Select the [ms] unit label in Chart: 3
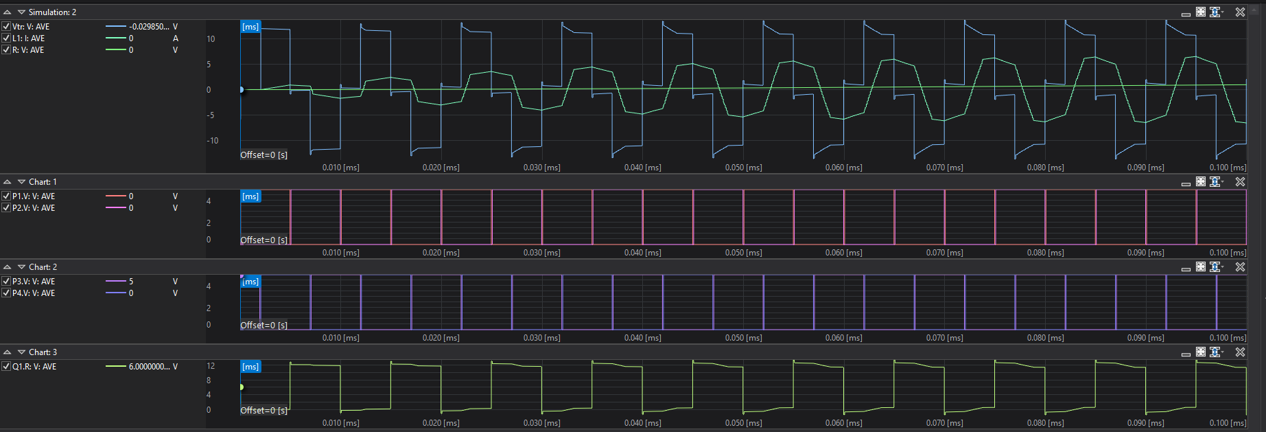This screenshot has height=432, width=1266. coord(251,367)
